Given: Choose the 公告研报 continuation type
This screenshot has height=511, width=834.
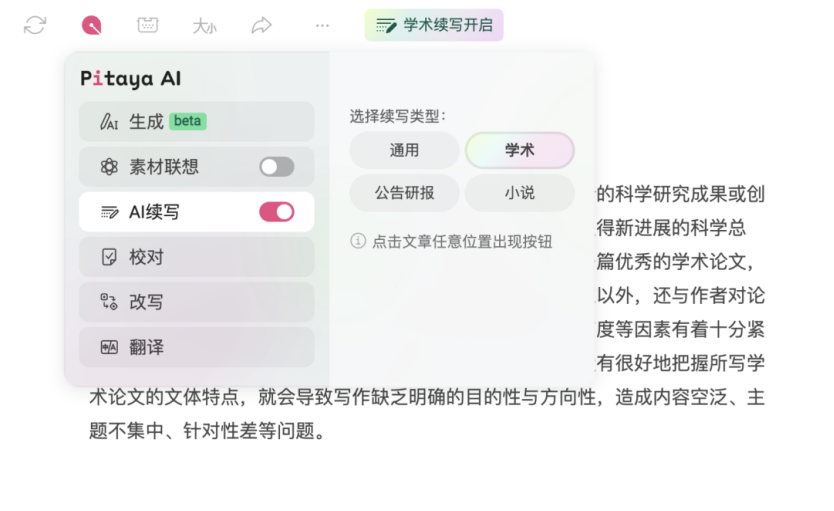Looking at the screenshot, I should [404, 193].
